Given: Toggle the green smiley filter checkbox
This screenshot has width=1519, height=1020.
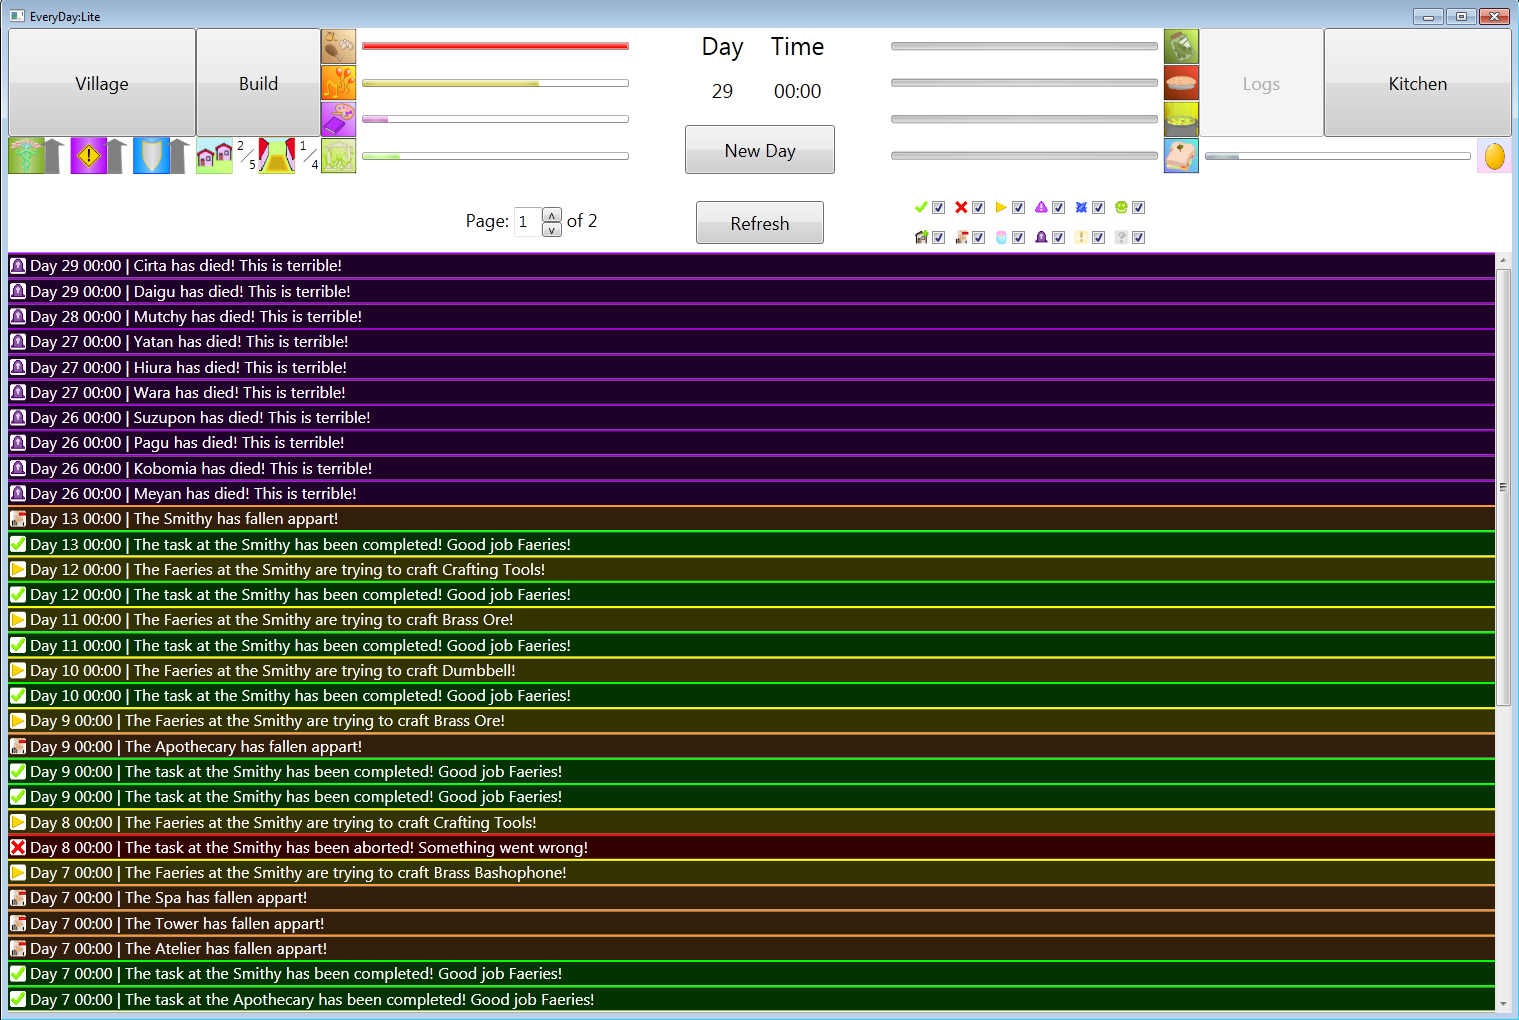Looking at the screenshot, I should (1138, 208).
